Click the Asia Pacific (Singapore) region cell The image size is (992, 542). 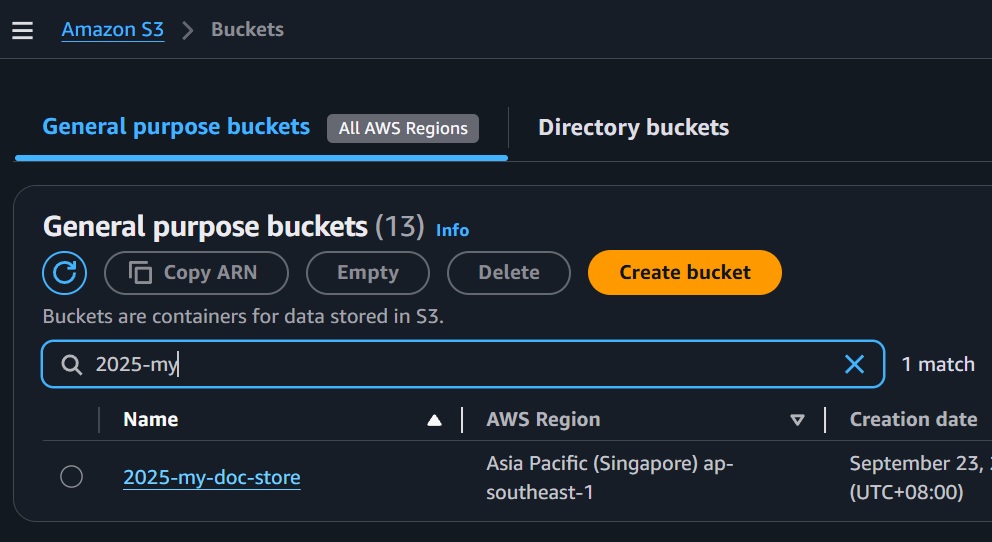tap(609, 478)
